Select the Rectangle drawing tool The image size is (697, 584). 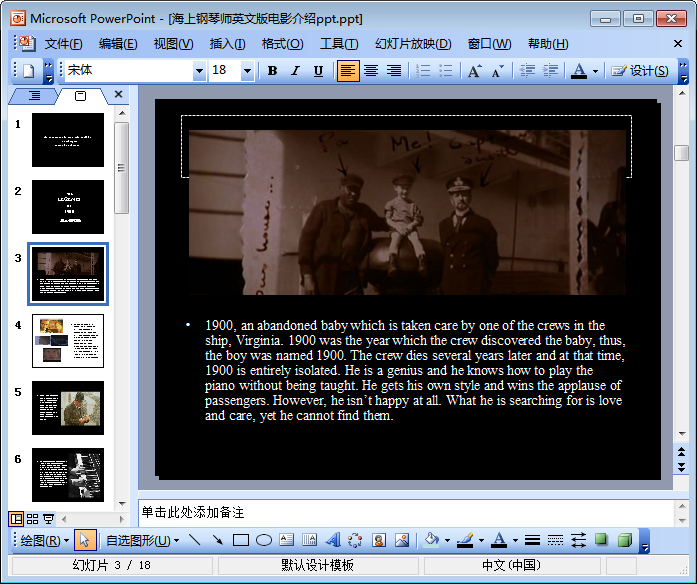click(x=240, y=541)
